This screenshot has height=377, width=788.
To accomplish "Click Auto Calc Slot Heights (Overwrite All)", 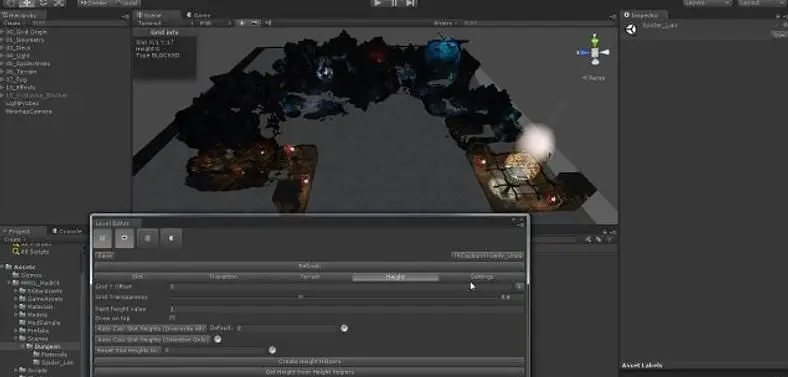I will coord(151,328).
